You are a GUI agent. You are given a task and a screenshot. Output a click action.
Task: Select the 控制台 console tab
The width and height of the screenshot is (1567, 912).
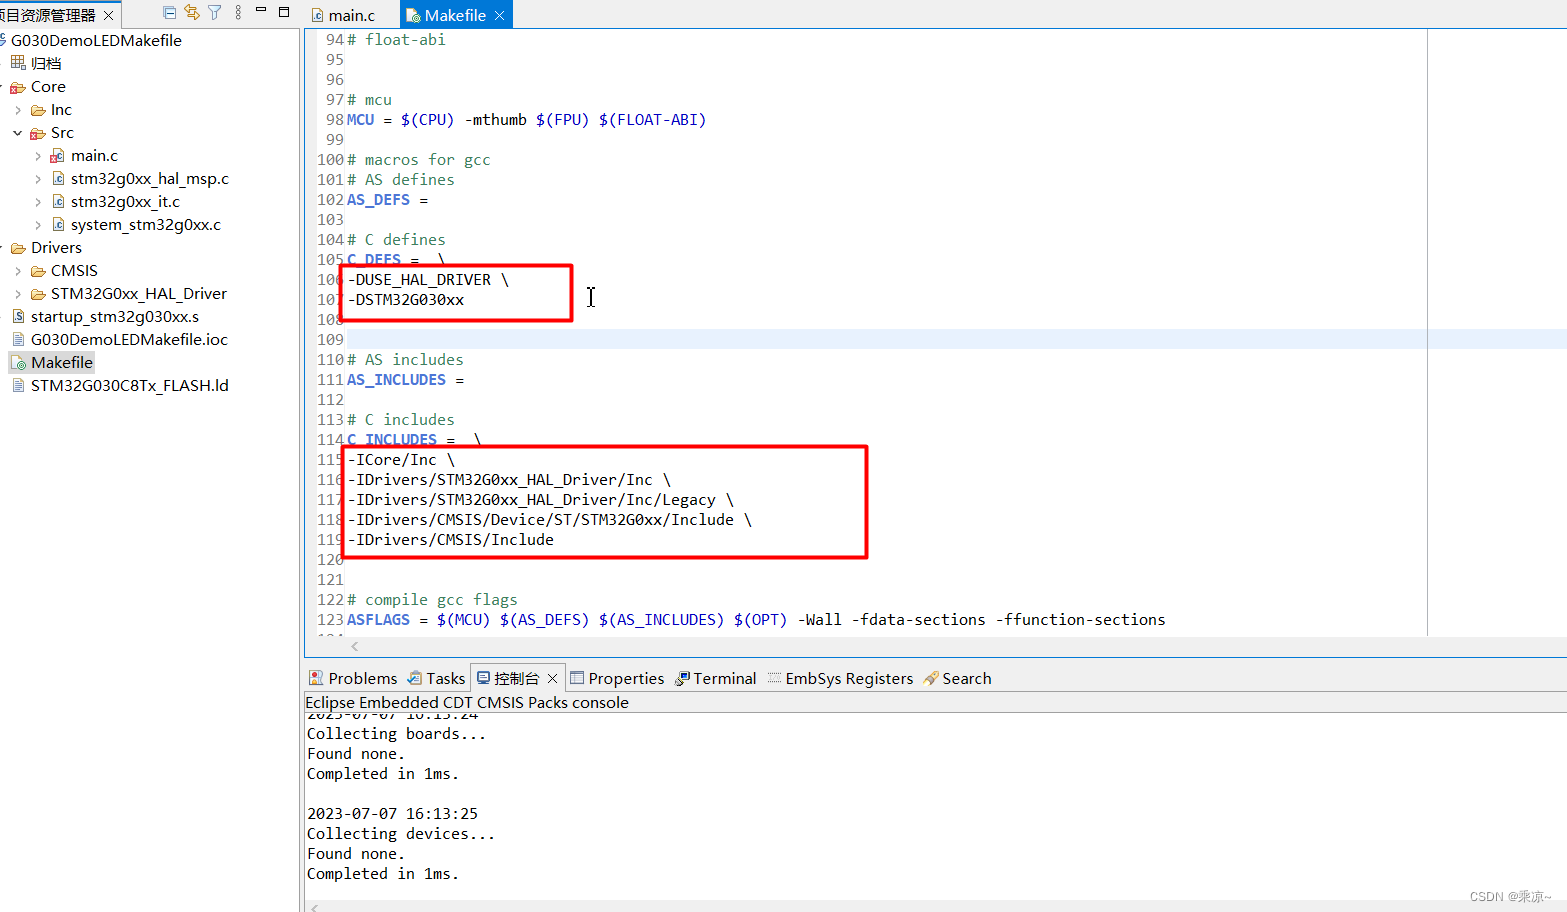coord(518,678)
